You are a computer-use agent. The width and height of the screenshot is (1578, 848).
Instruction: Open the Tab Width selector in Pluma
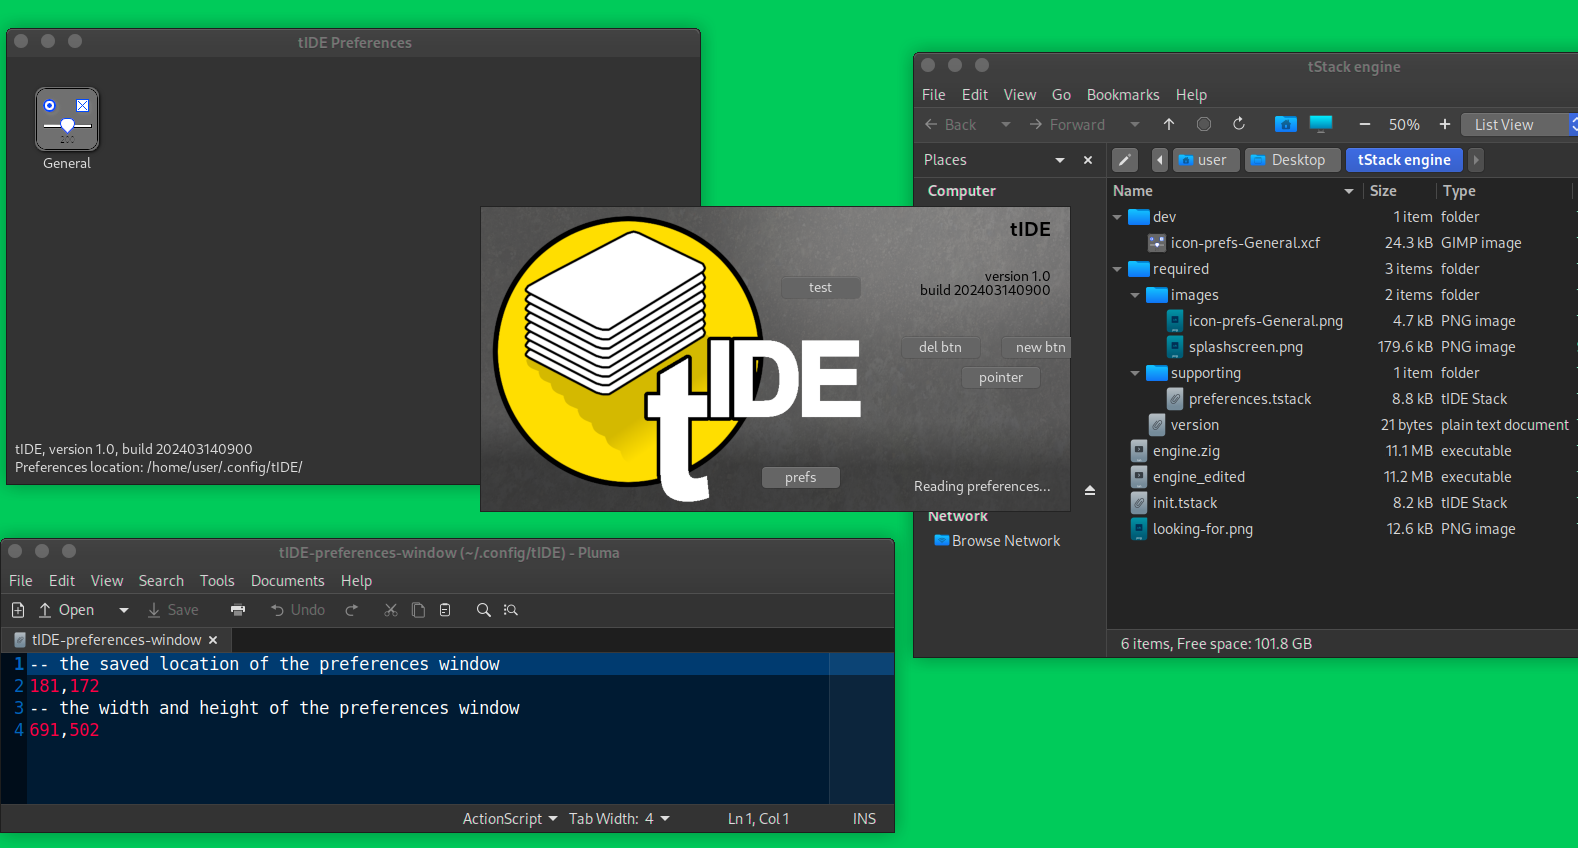pyautogui.click(x=619, y=819)
